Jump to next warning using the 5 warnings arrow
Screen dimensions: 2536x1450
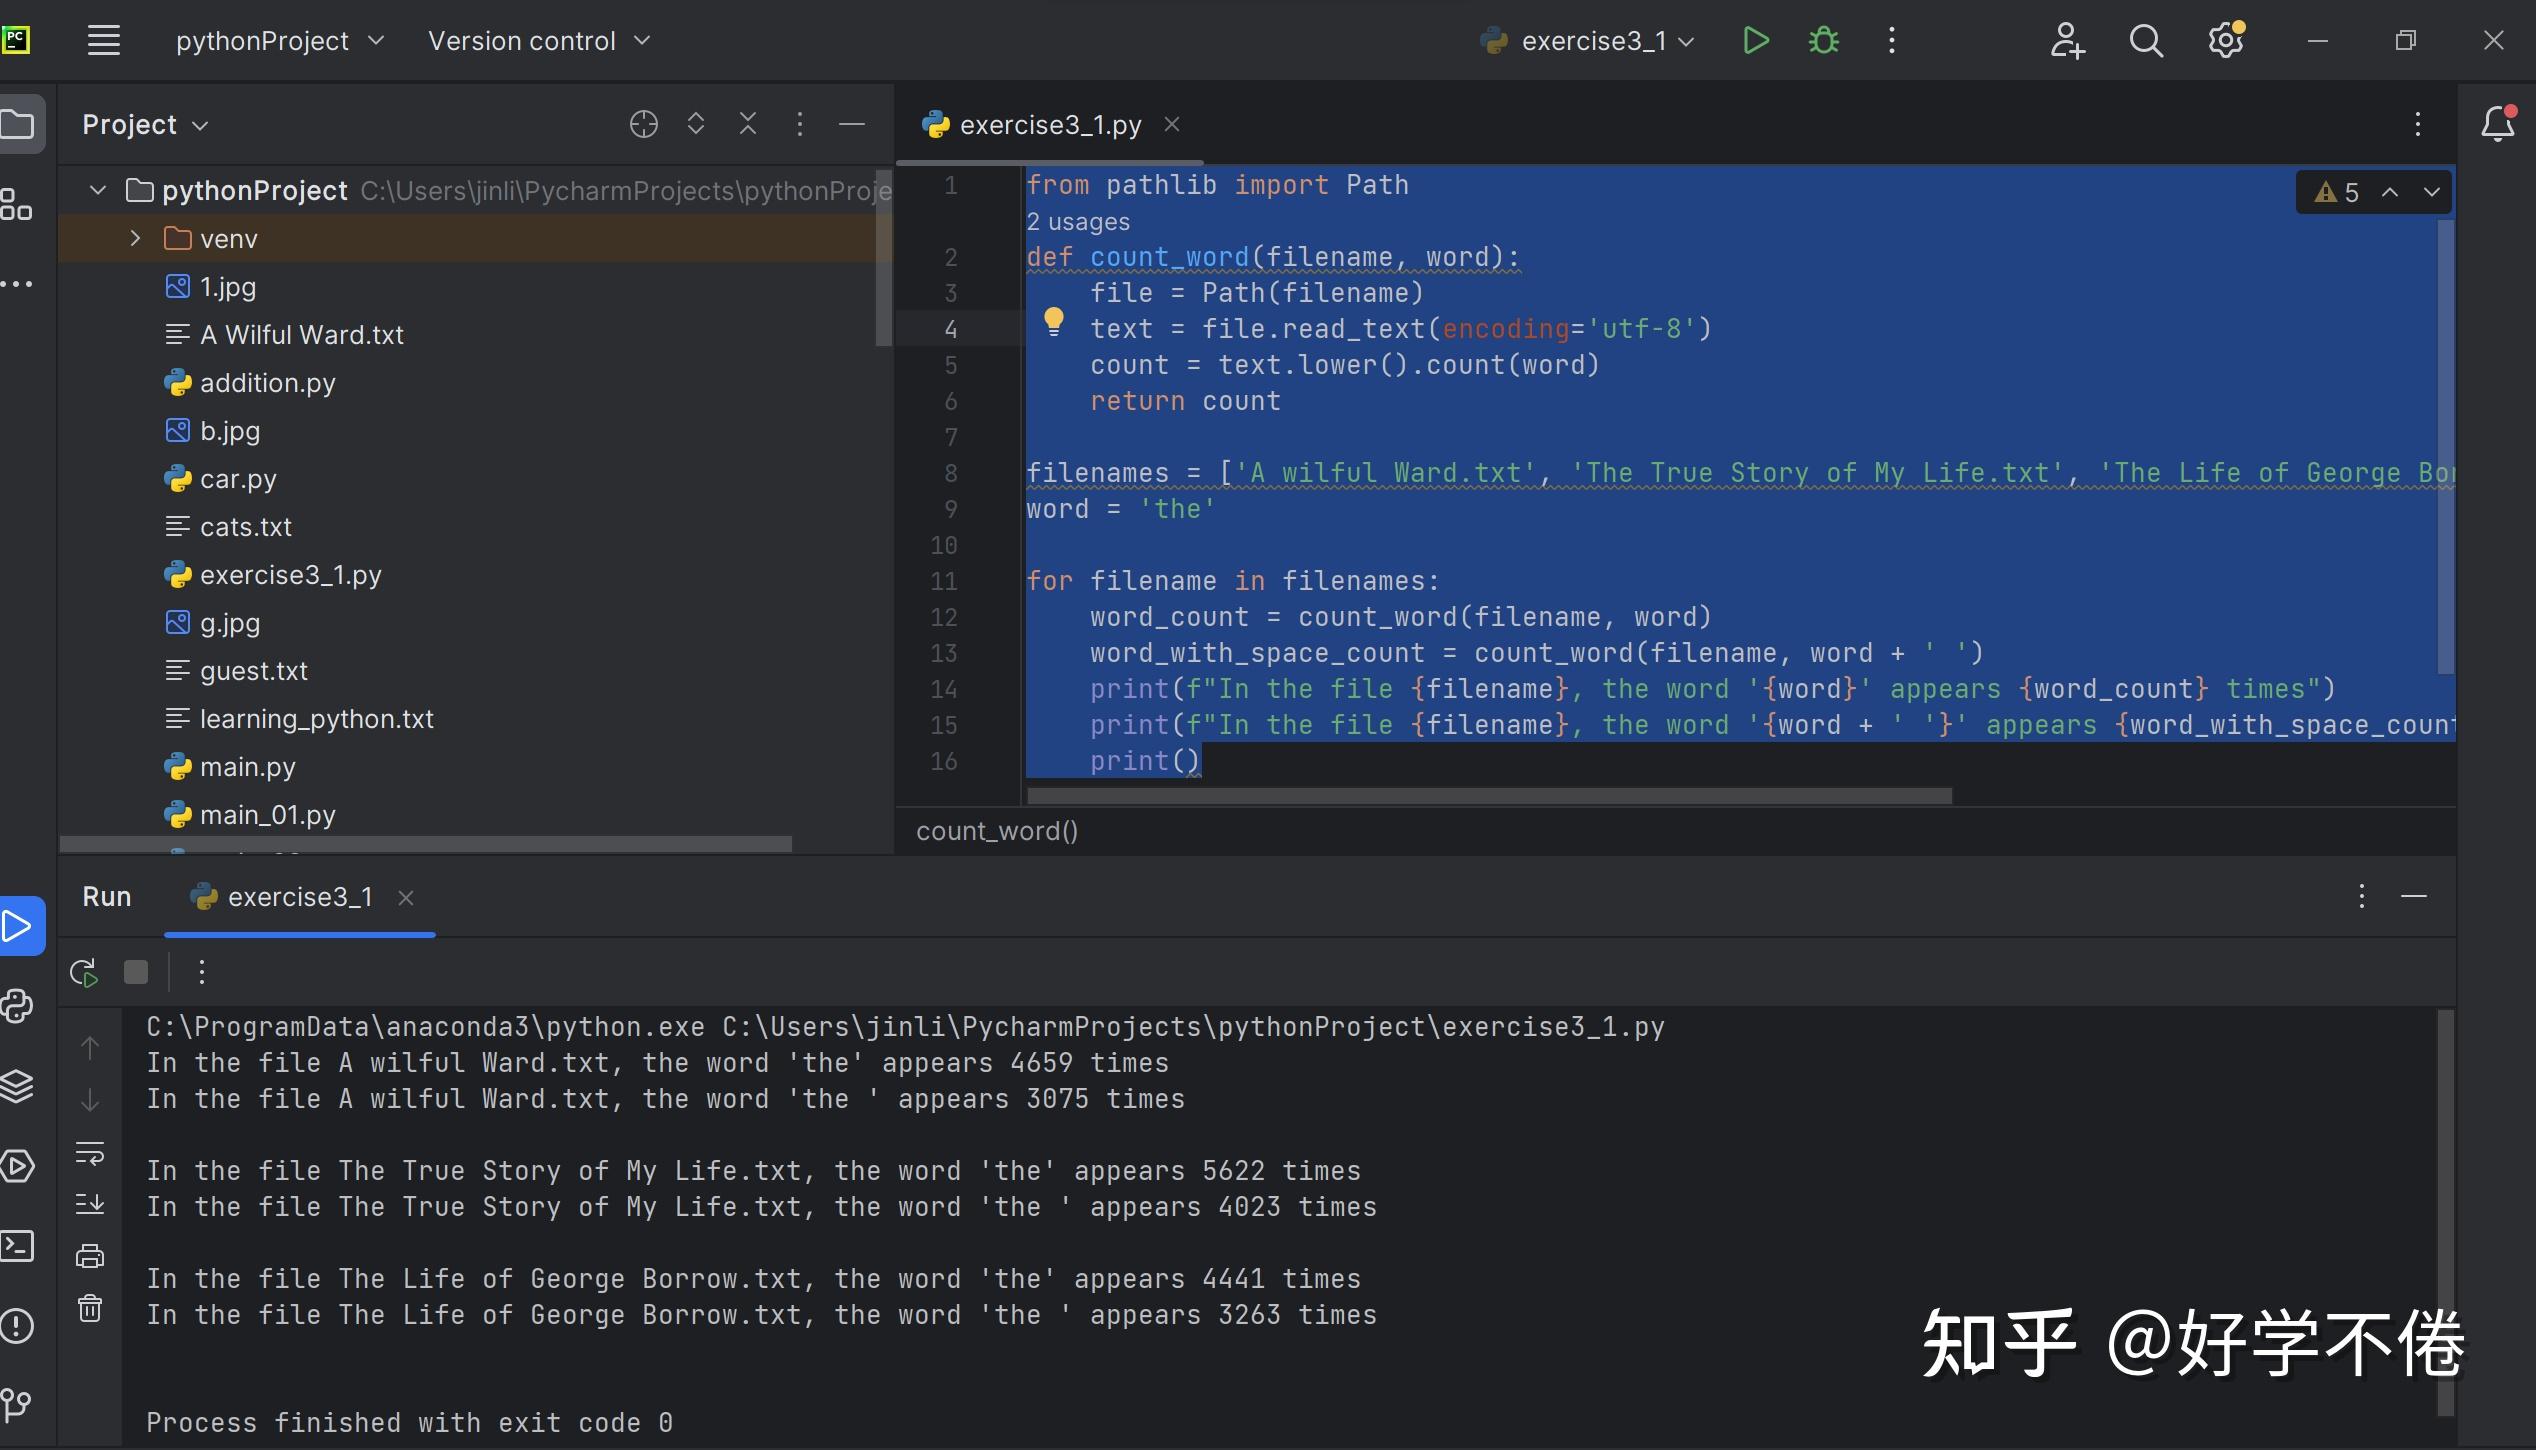coord(2432,192)
